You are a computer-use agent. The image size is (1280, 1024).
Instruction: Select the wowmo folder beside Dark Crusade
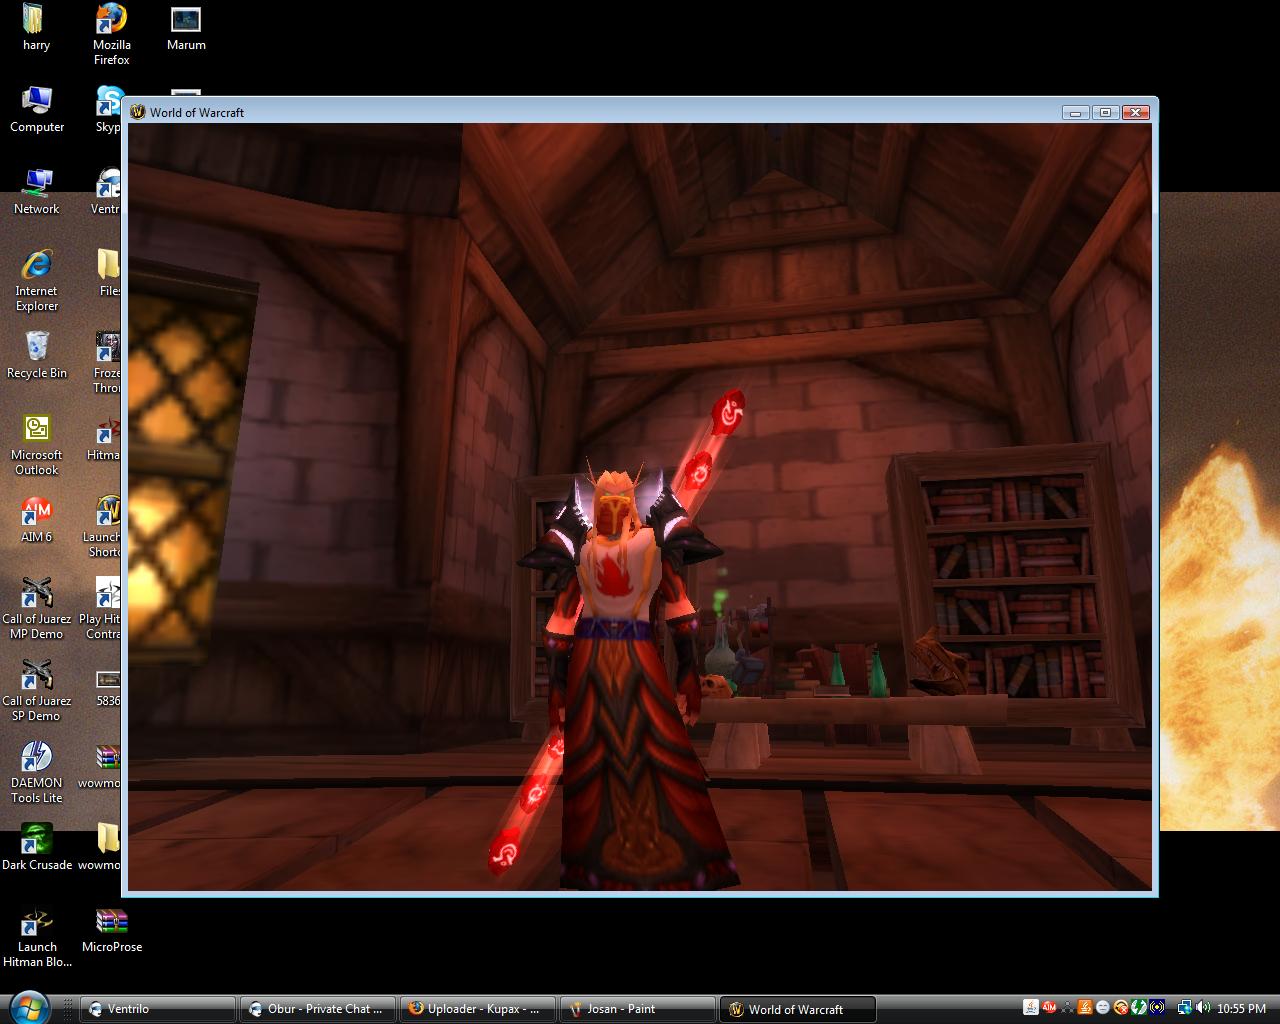100,847
